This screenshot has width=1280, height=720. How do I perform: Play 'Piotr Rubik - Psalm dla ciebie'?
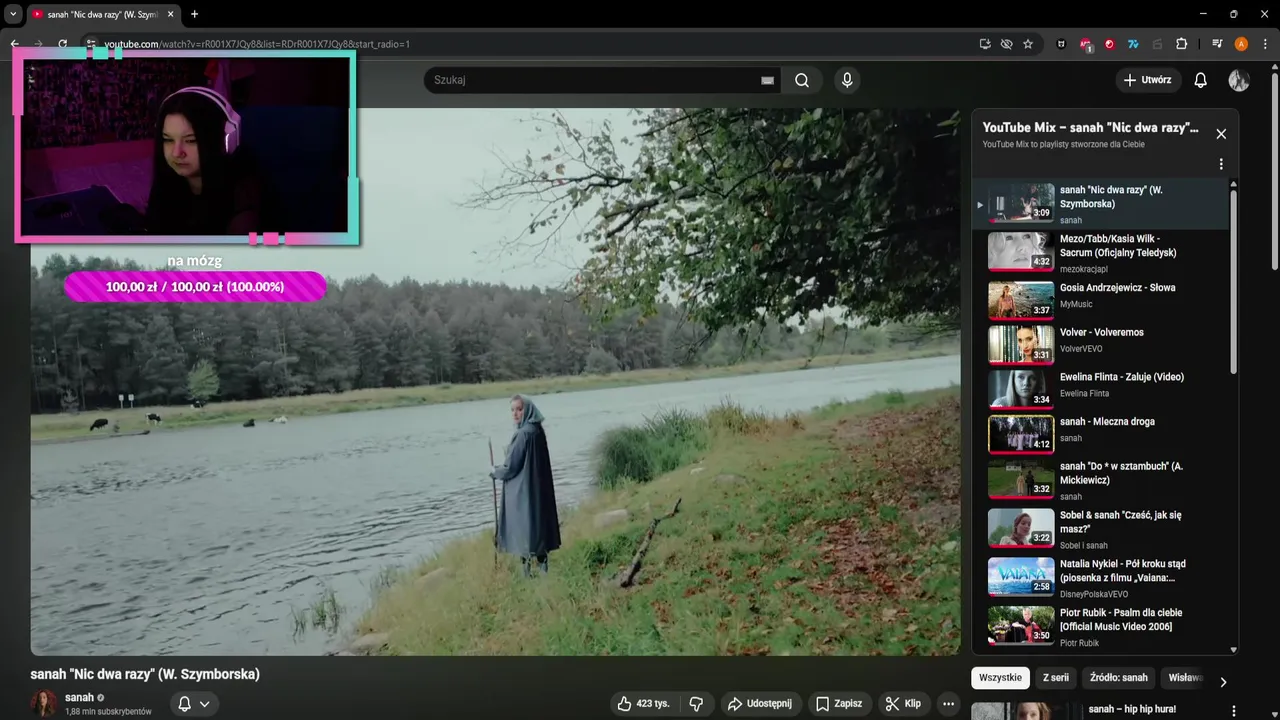coord(1100,627)
